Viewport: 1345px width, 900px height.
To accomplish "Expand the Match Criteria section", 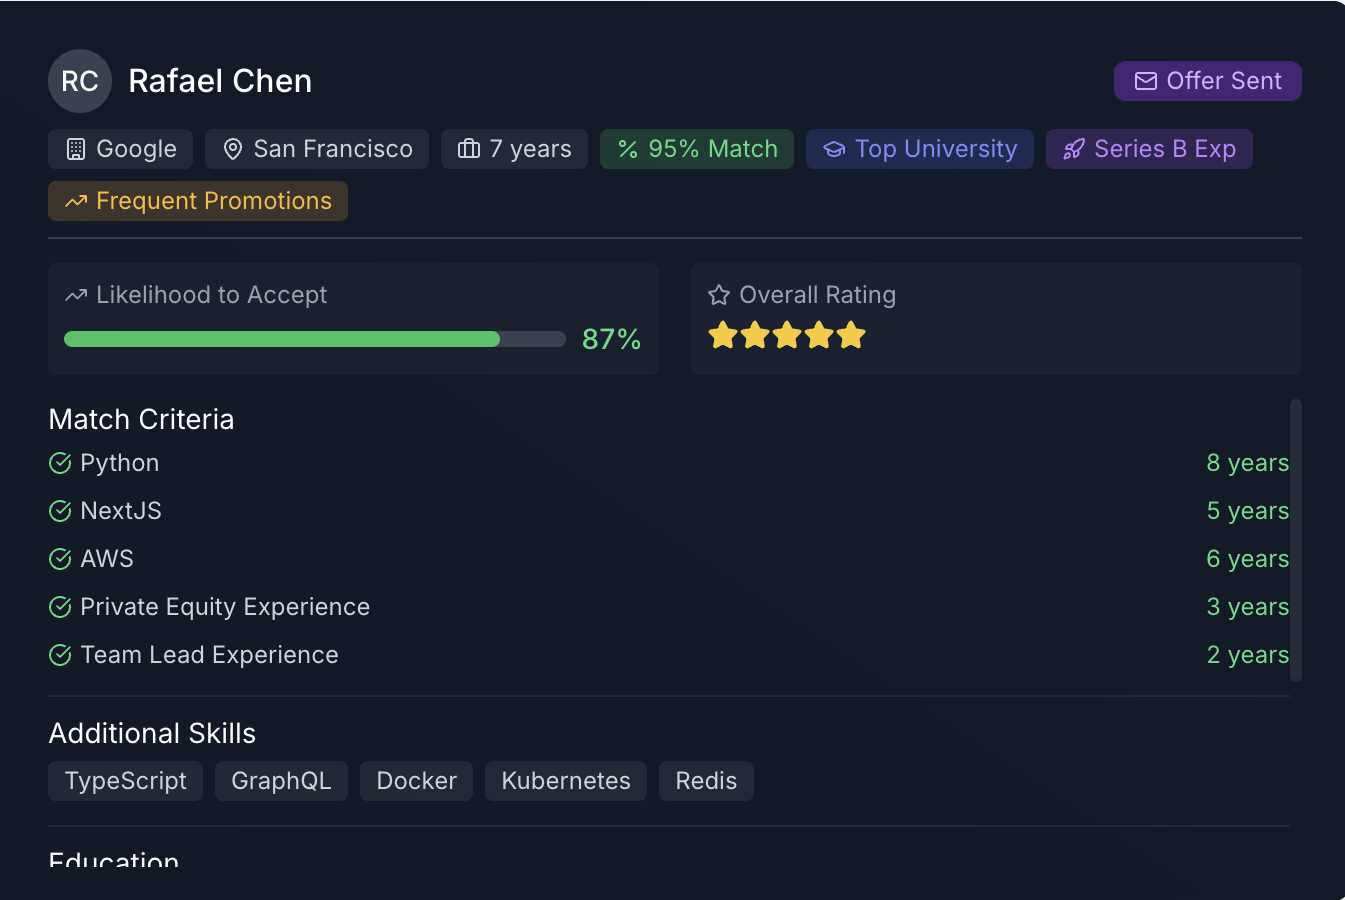I will pyautogui.click(x=141, y=419).
